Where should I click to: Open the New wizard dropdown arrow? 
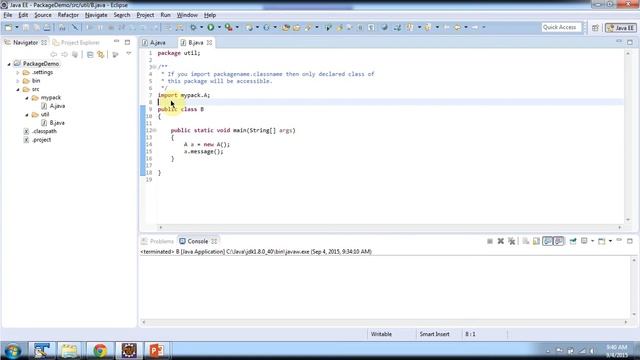tap(17, 27)
